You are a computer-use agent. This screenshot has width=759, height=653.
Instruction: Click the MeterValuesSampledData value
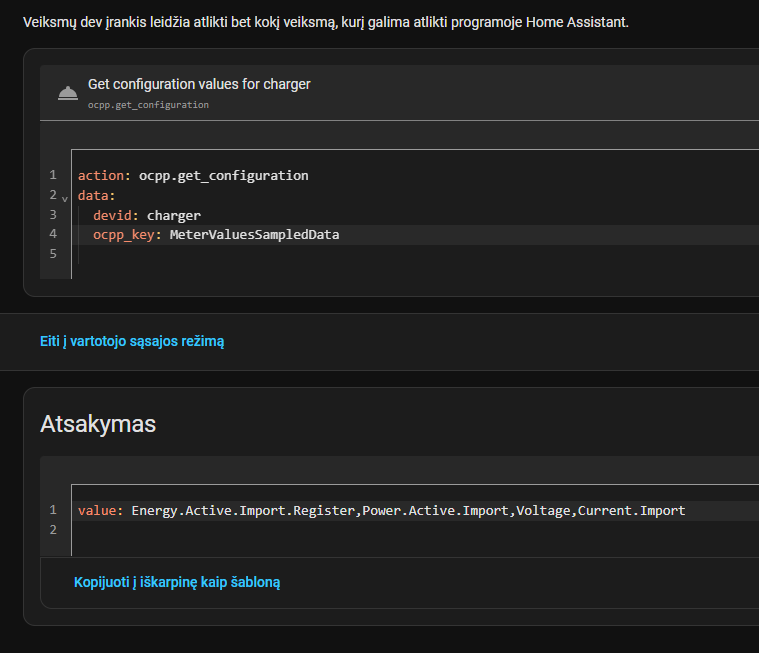[x=254, y=235]
